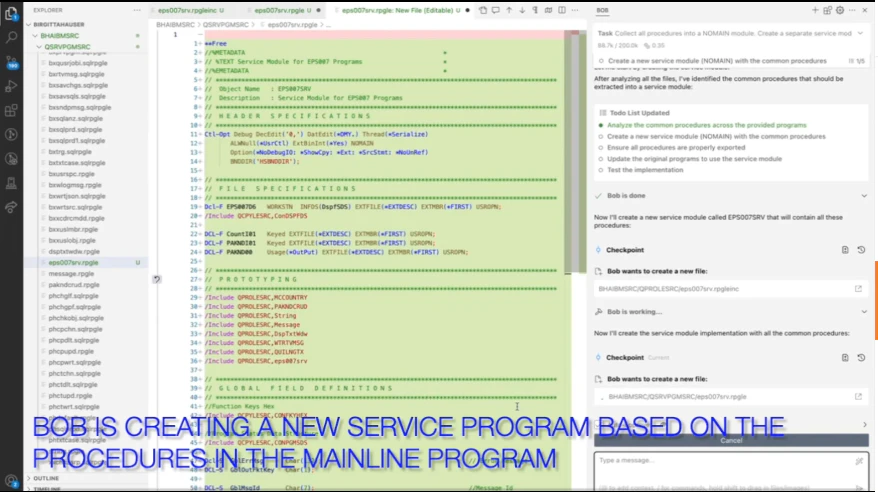Click the open file icon in editor toolbar
Screen dimensions: 878x492
coord(483,10)
